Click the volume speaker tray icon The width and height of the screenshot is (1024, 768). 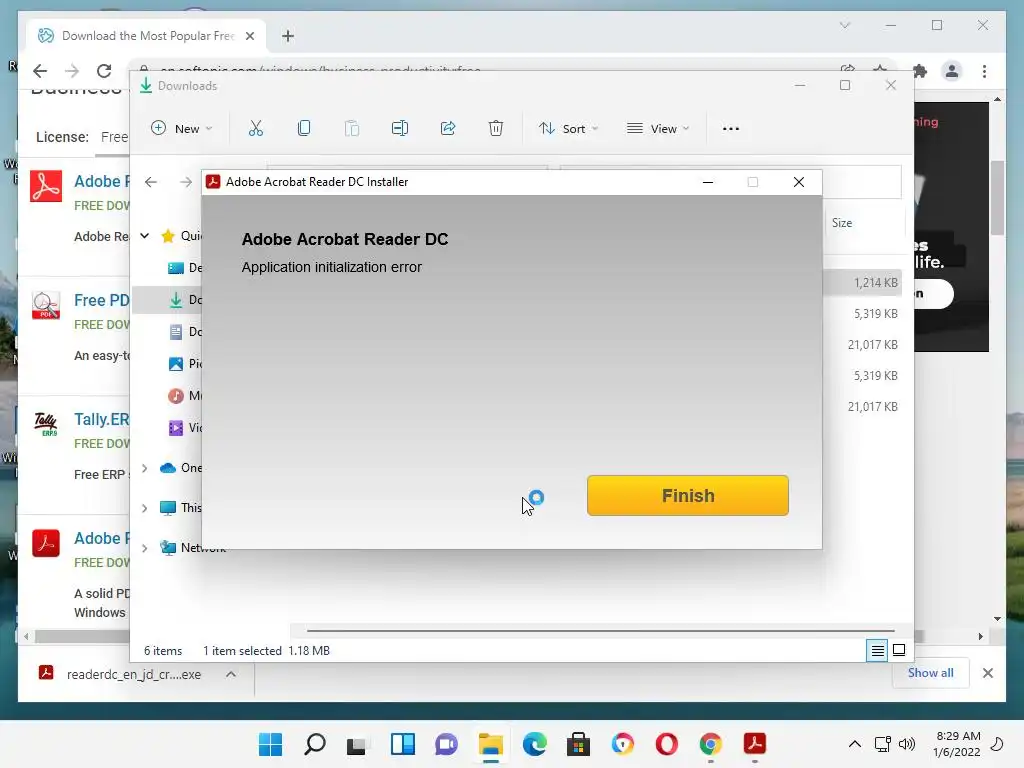906,744
